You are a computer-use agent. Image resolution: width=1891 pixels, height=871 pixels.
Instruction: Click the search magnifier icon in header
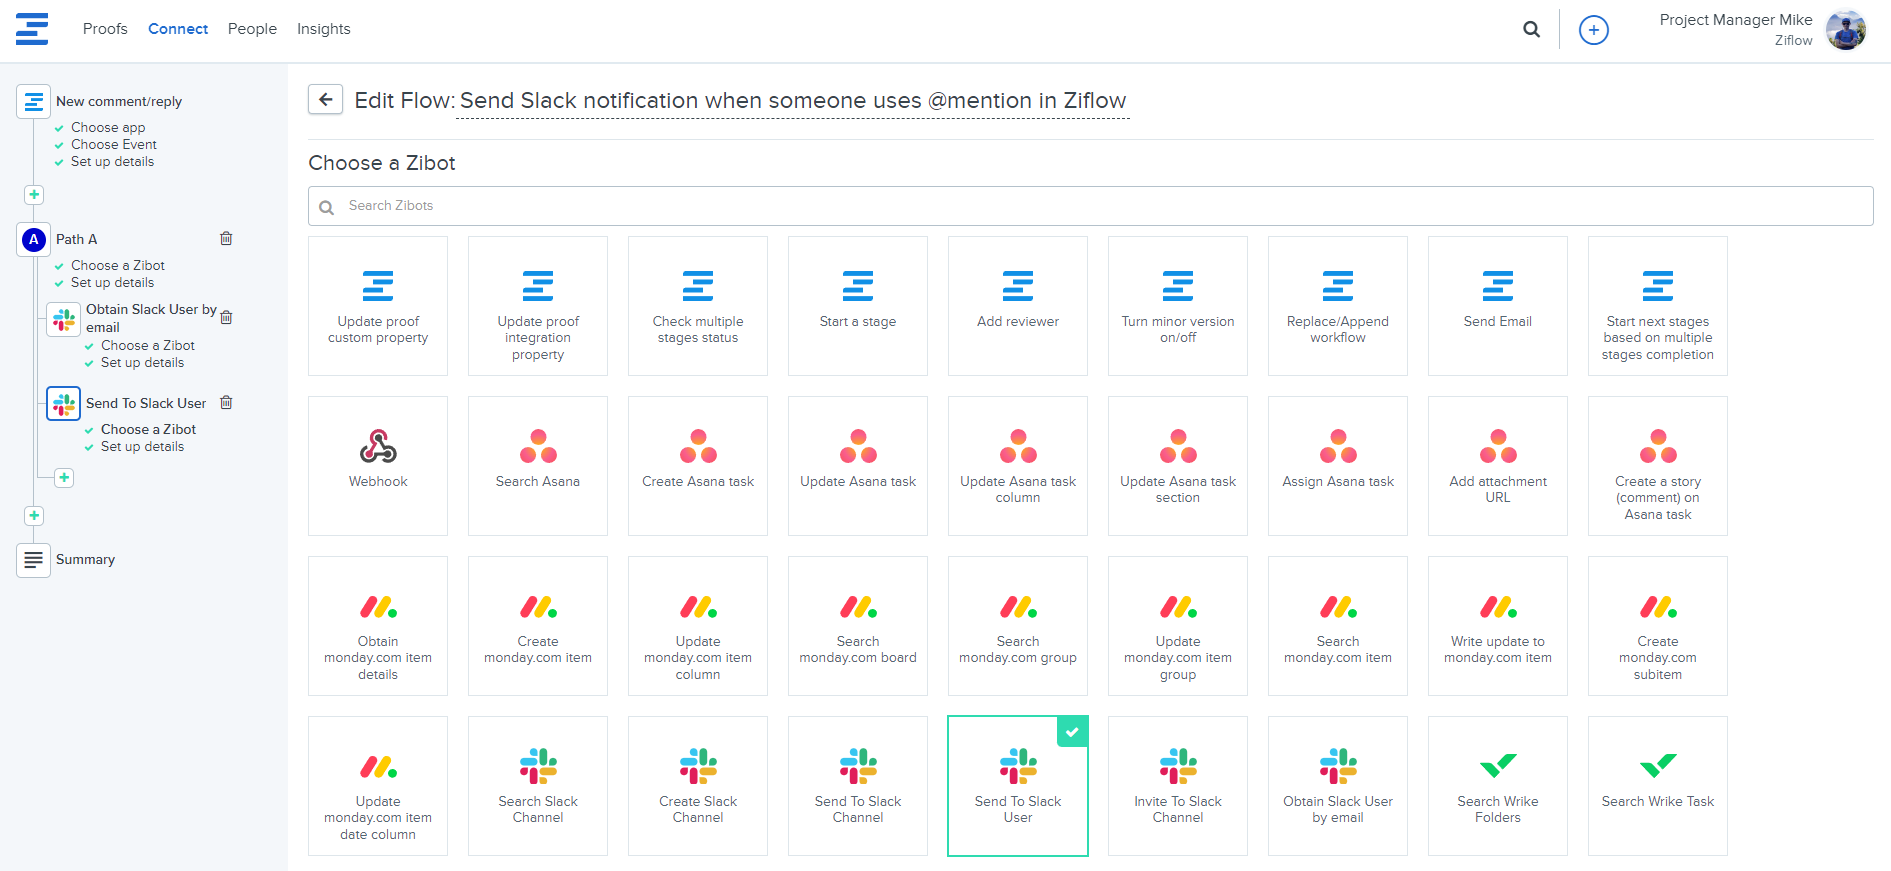coord(1531,30)
